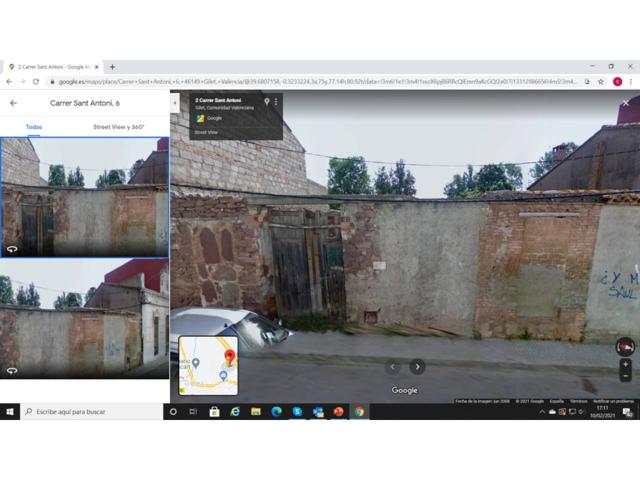Click the Street View label in info card
Image resolution: width=640 pixels, height=480 pixels.
pos(206,132)
